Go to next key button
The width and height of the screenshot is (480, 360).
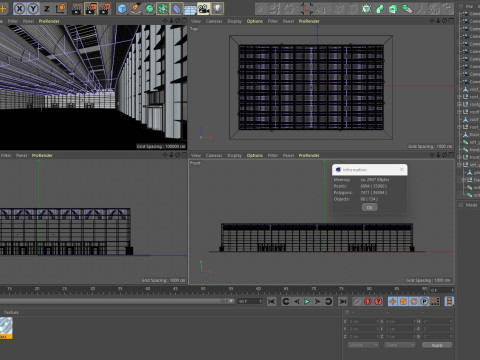click(328, 302)
